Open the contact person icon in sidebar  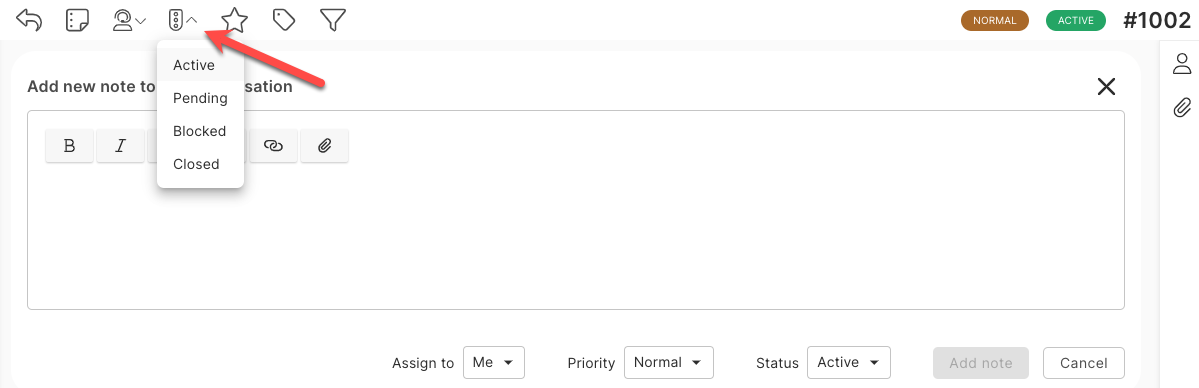[x=1183, y=64]
